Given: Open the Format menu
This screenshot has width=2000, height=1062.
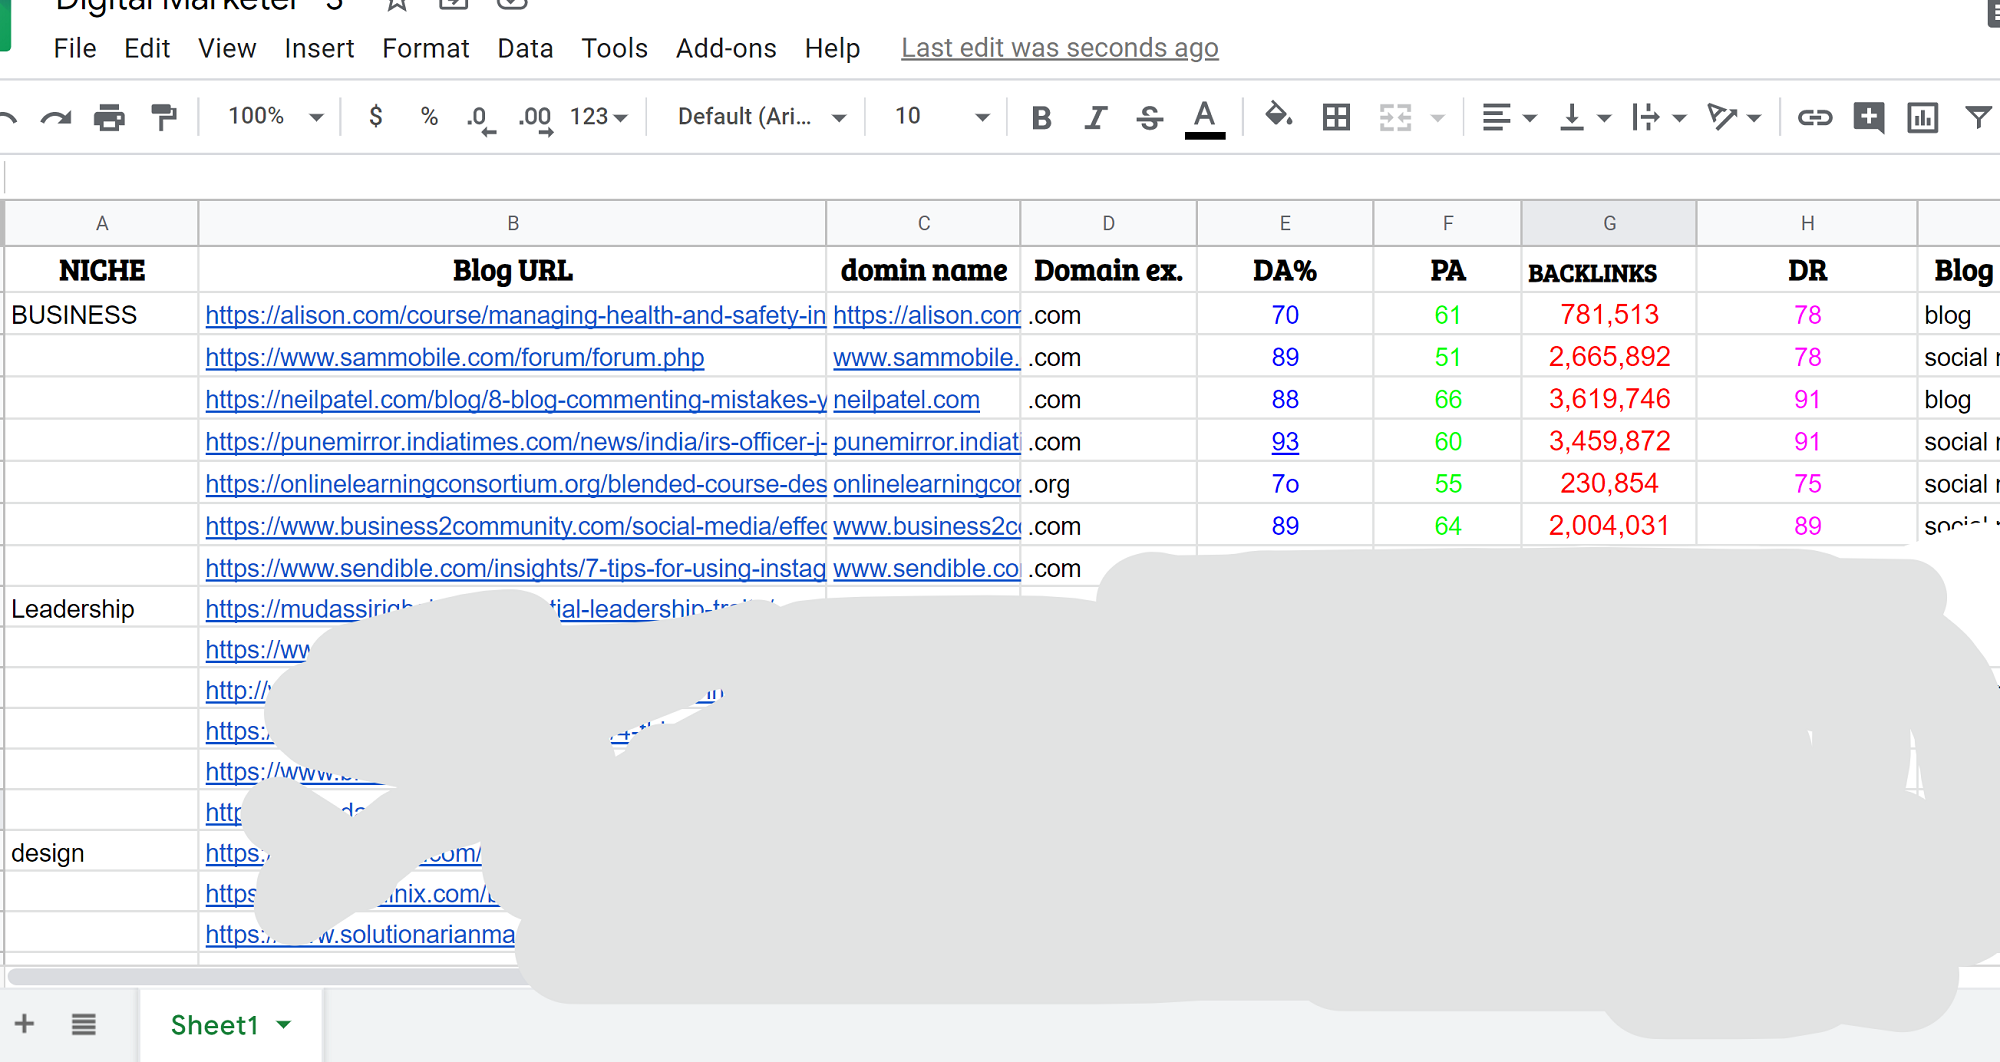Looking at the screenshot, I should tap(425, 47).
